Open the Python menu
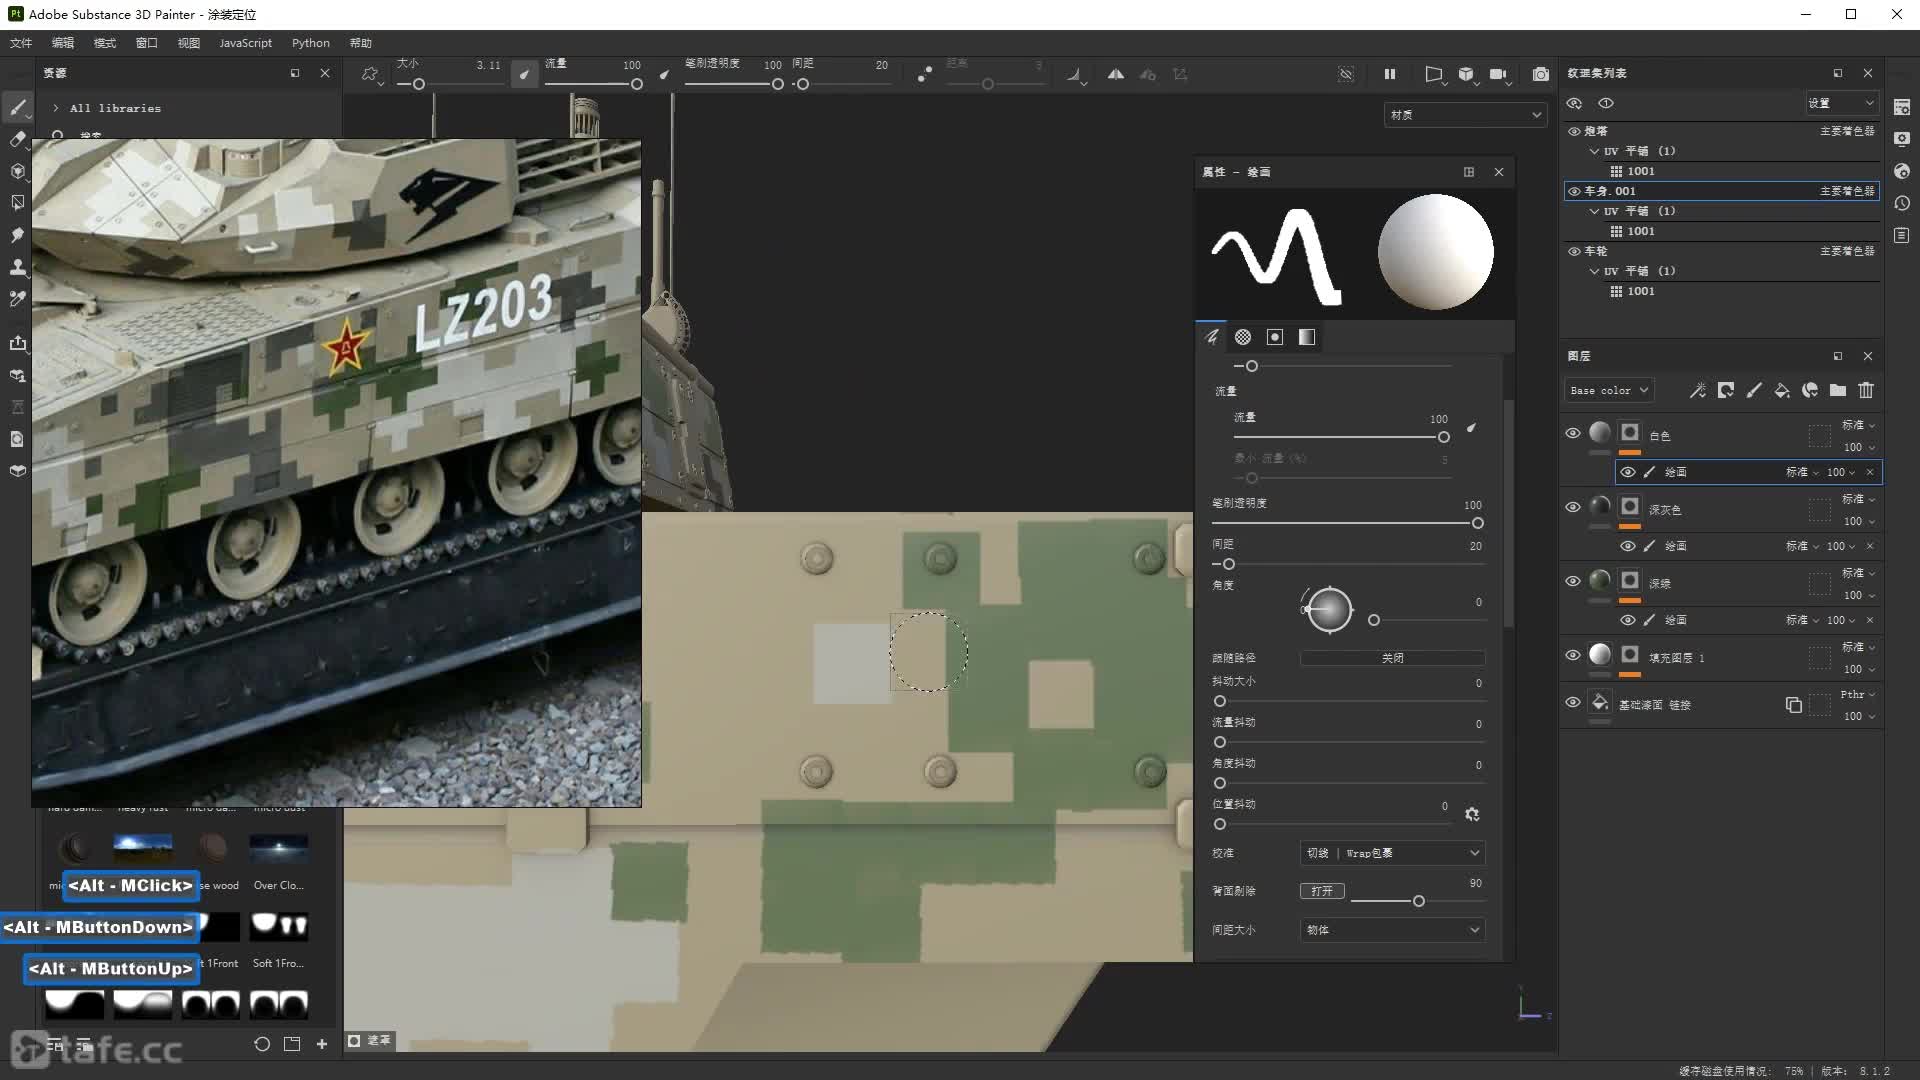This screenshot has width=1920, height=1080. pyautogui.click(x=310, y=43)
